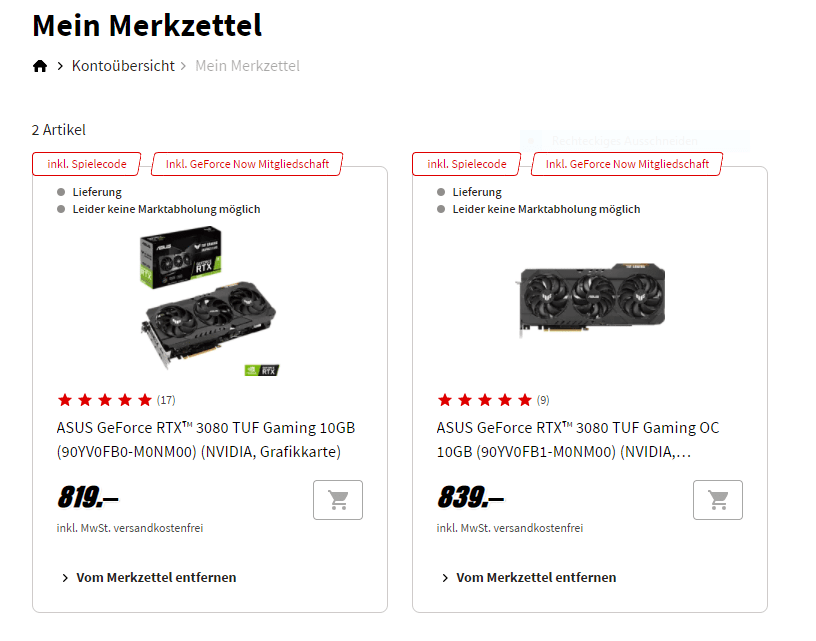
Task: Open ASUS RTX 3080 TUF Gaming OC title
Action: pyautogui.click(x=578, y=440)
